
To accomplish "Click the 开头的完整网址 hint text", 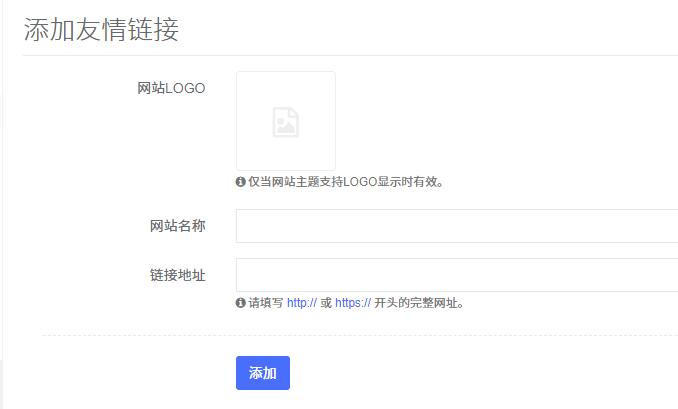I will tap(419, 303).
